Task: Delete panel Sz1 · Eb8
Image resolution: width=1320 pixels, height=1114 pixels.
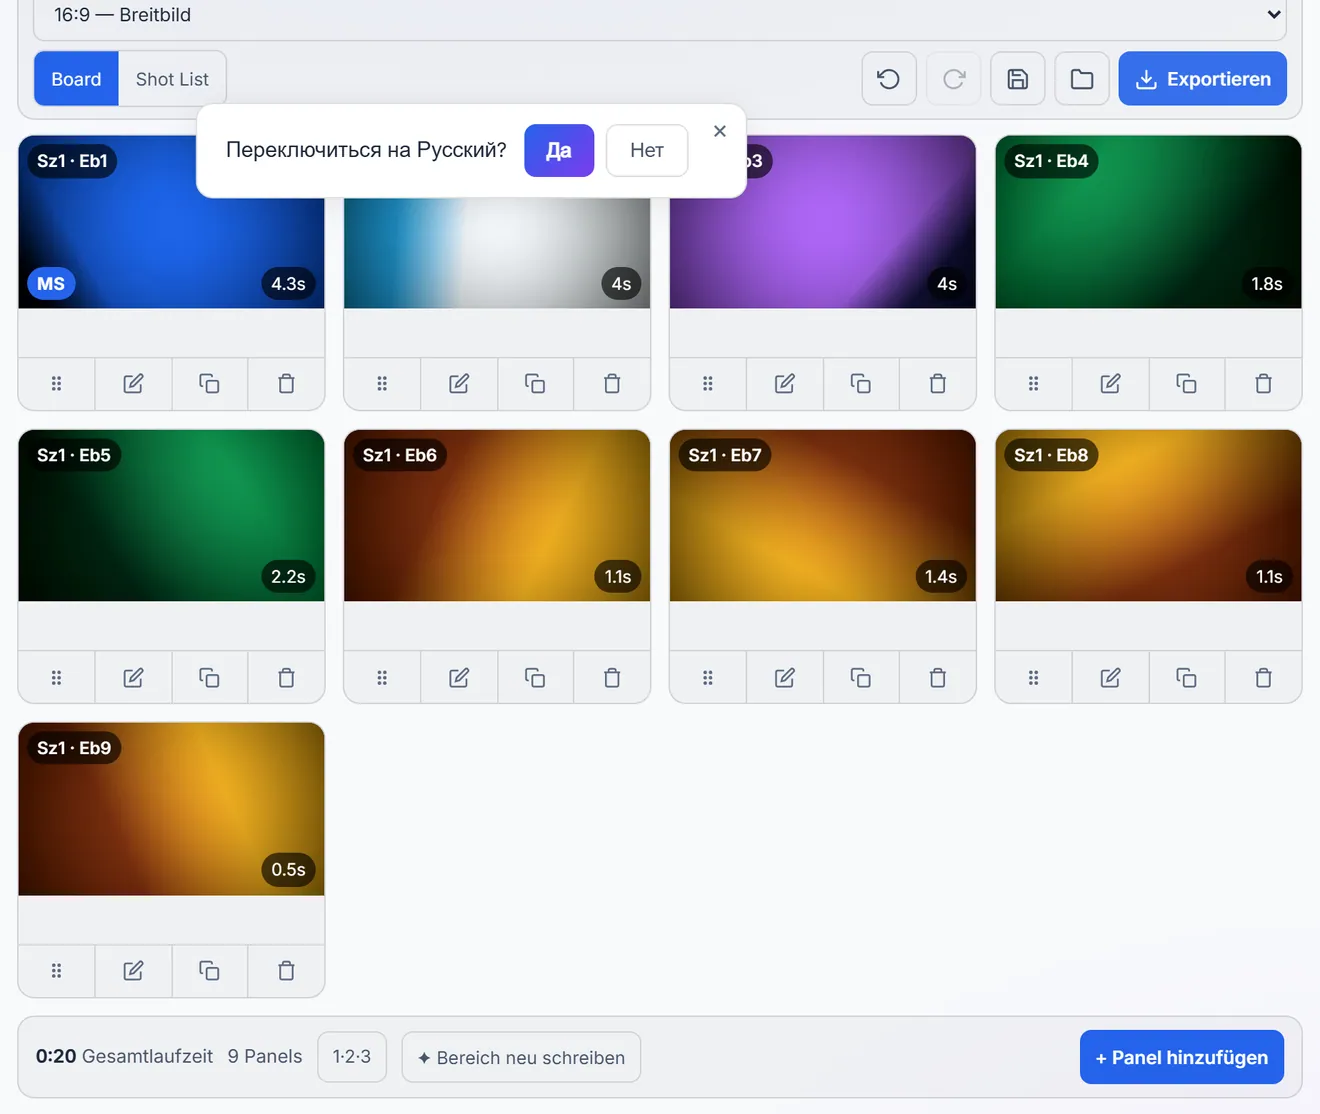Action: (1263, 678)
